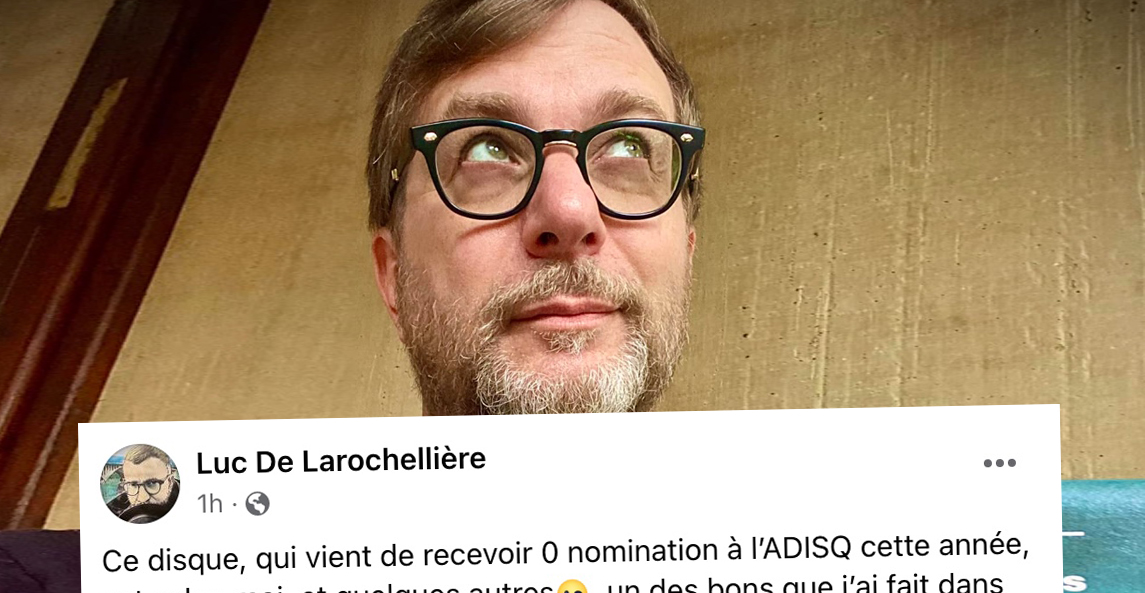The height and width of the screenshot is (593, 1145).
Task: Open the three-dot post options menu
Action: click(x=999, y=463)
